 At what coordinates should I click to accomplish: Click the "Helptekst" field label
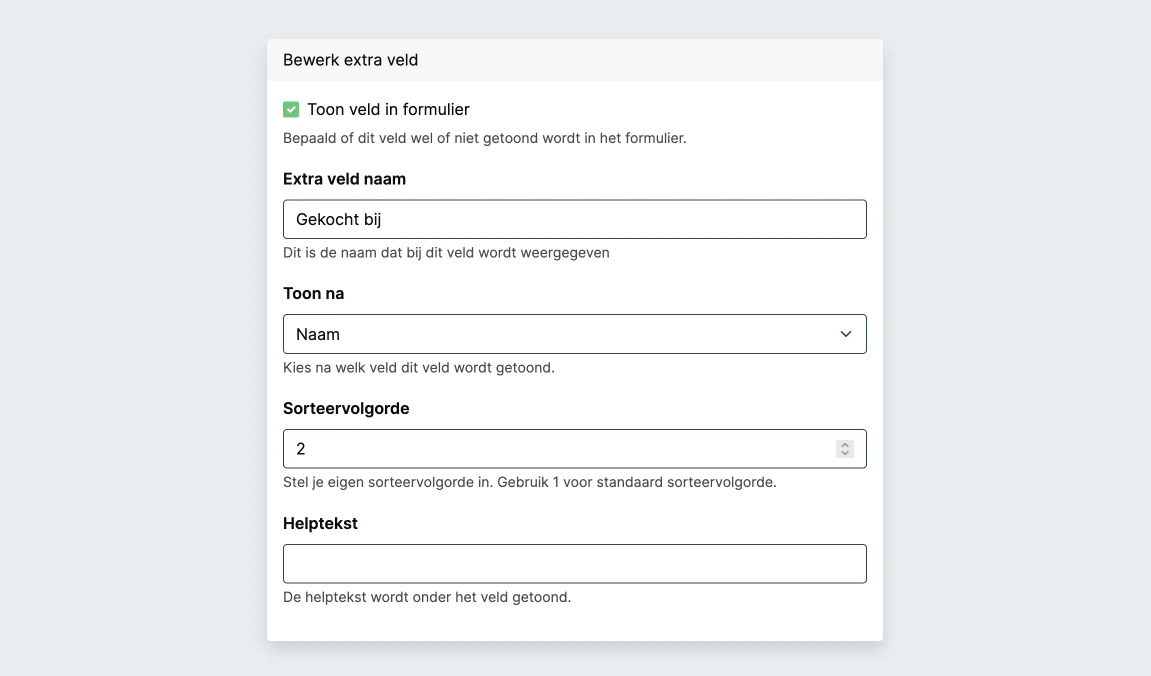coord(320,523)
